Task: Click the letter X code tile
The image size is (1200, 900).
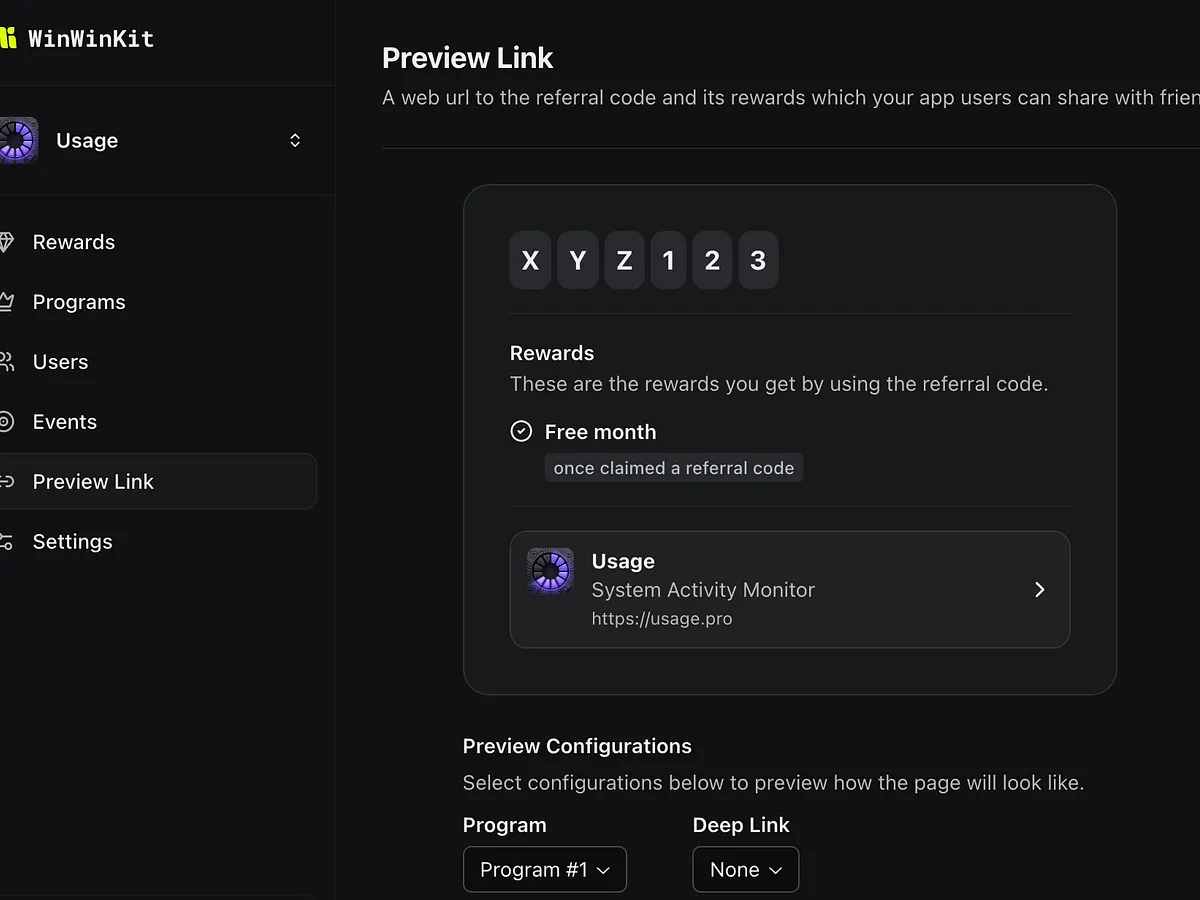Action: pyautogui.click(x=530, y=261)
